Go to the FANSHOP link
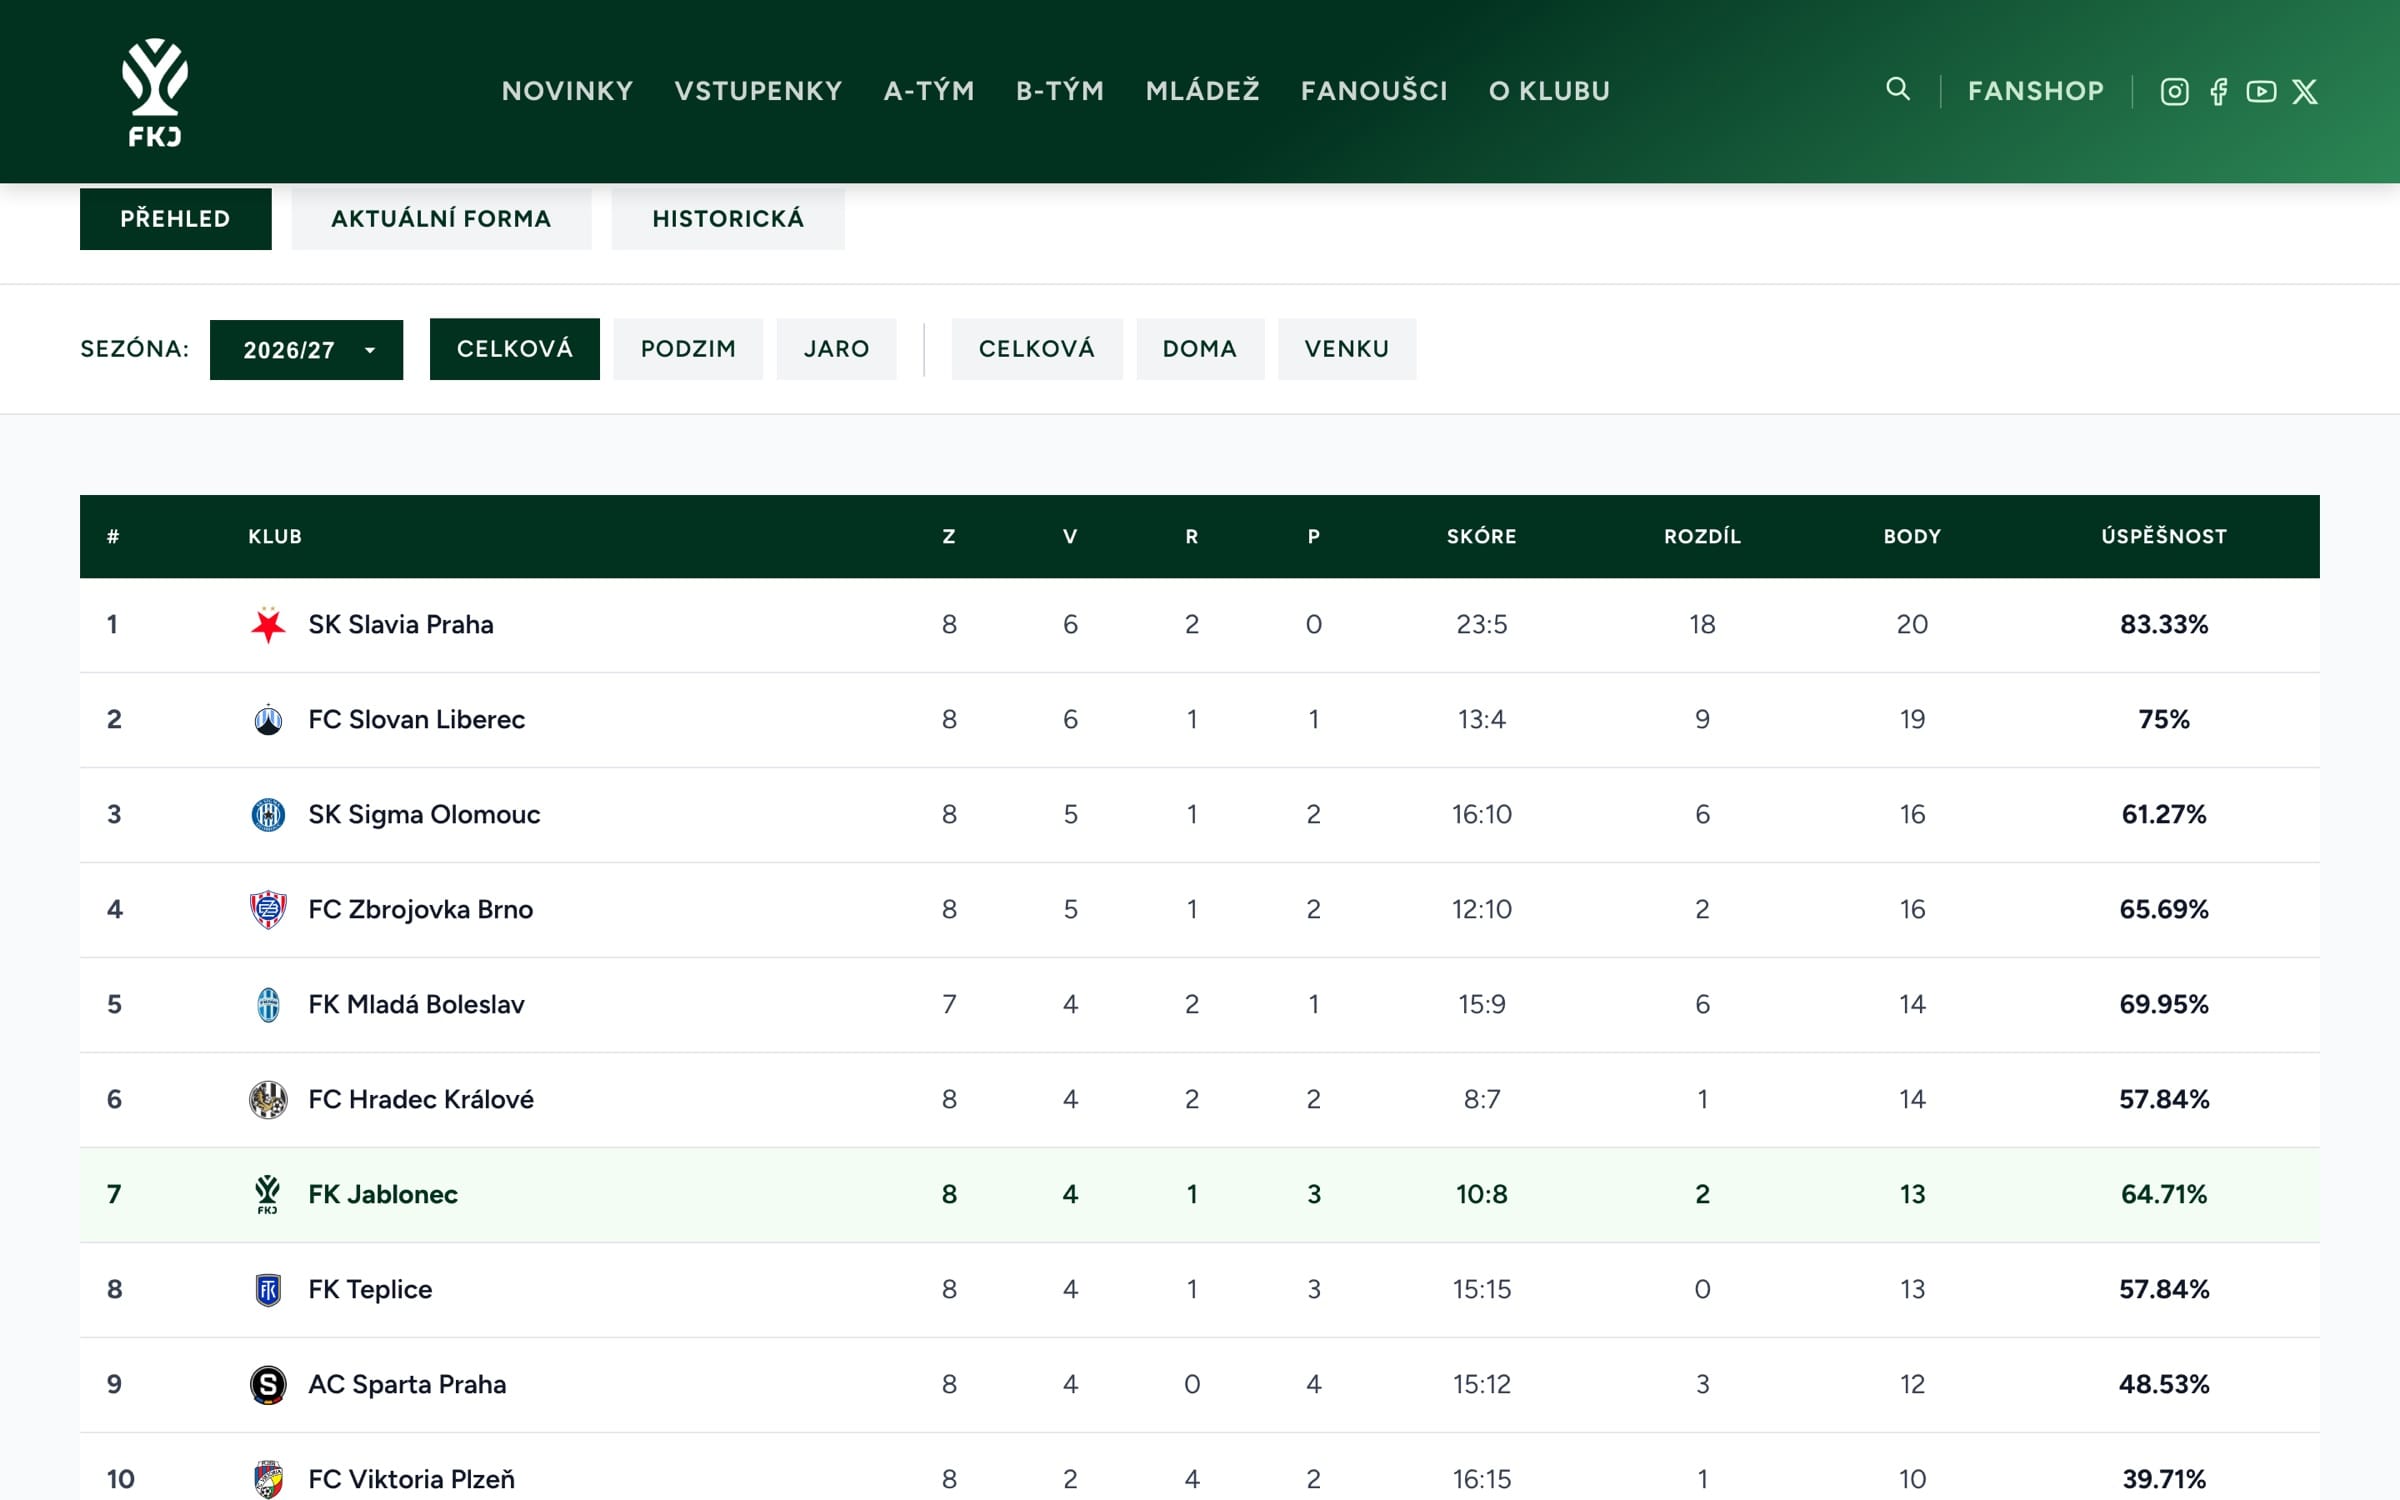 pos(2036,91)
